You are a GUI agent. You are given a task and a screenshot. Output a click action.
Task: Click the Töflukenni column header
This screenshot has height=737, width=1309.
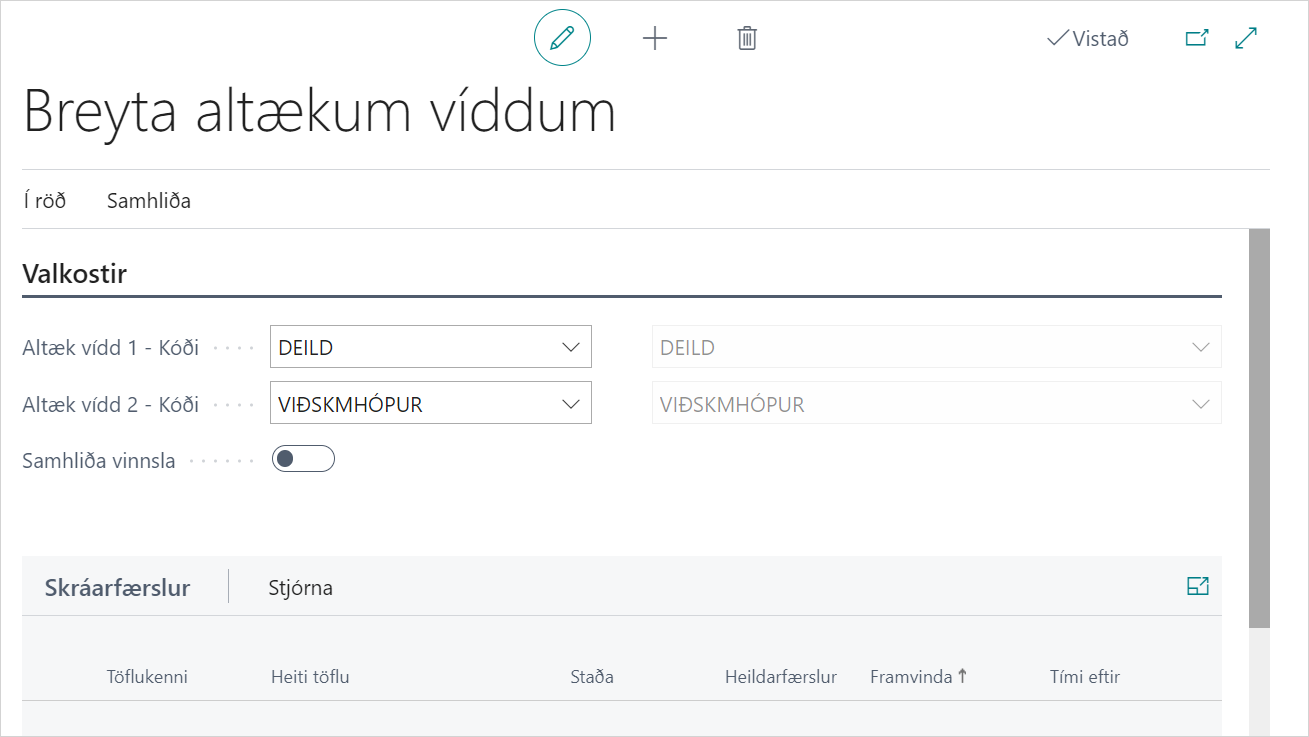pyautogui.click(x=147, y=677)
